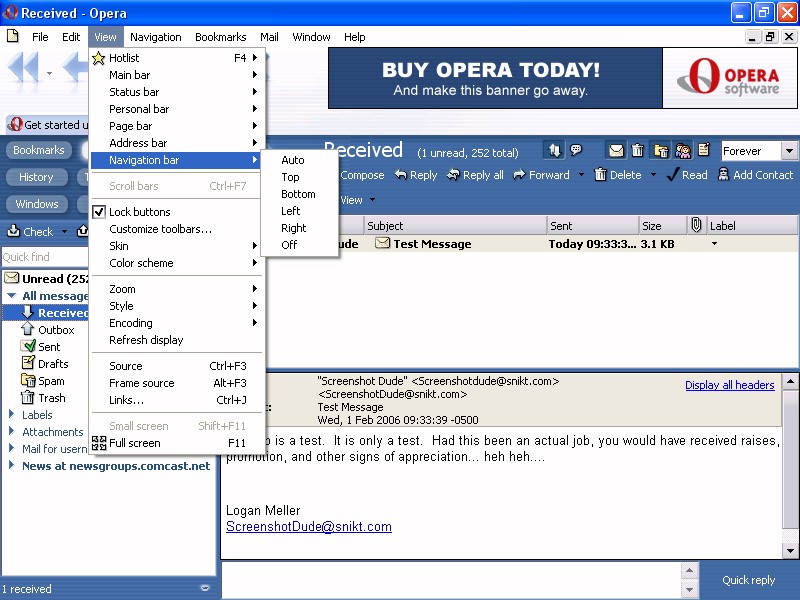The height and width of the screenshot is (600, 800).
Task: Expand the Attachments tree node
Action: click(11, 432)
